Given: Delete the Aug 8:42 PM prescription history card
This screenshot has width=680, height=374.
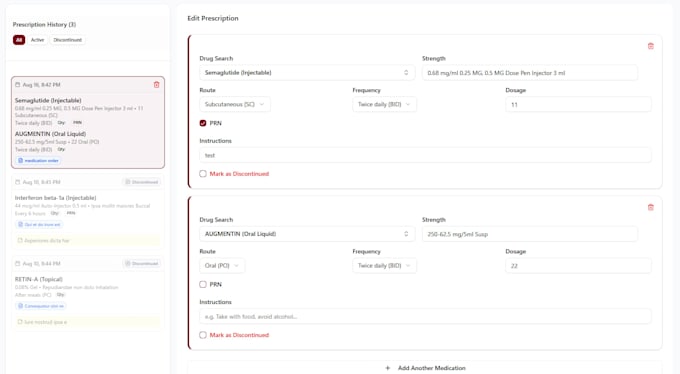Looking at the screenshot, I should (157, 85).
